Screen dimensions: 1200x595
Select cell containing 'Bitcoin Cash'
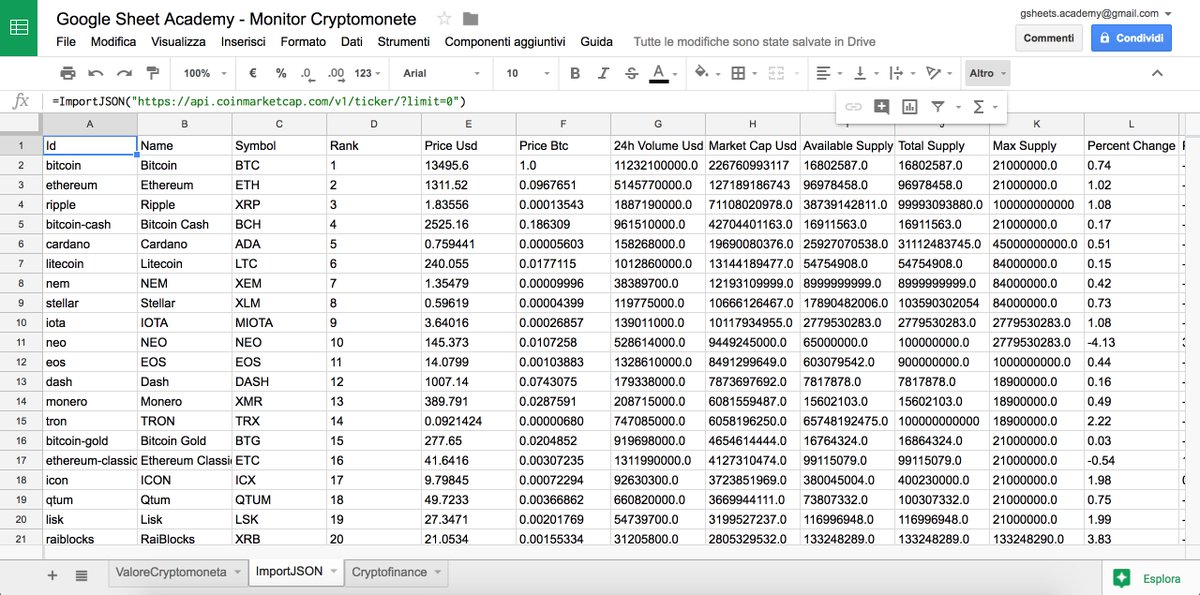tap(184, 224)
